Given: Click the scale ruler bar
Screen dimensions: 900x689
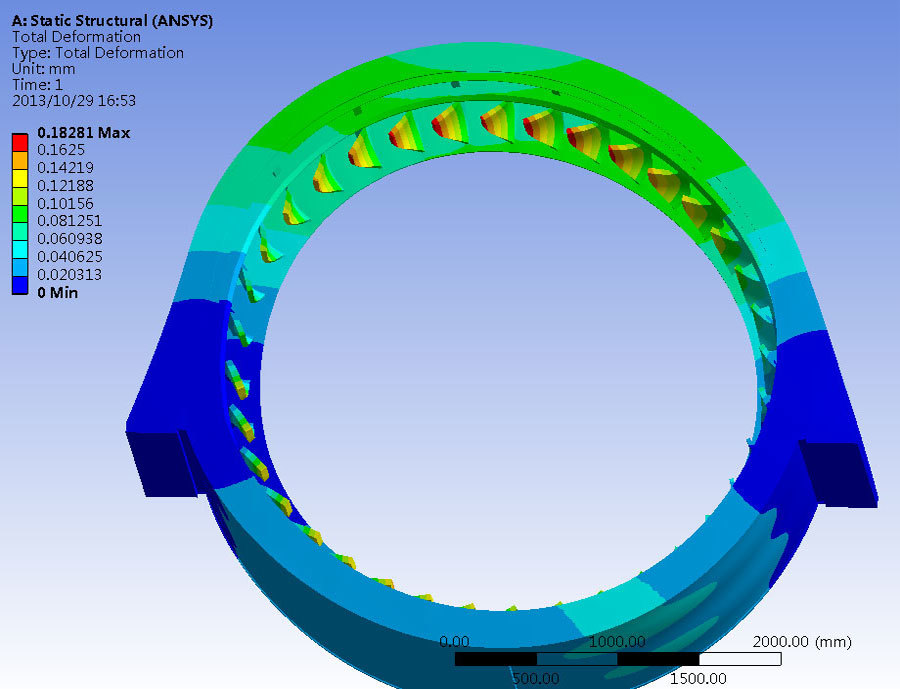Looking at the screenshot, I should pos(618,659).
